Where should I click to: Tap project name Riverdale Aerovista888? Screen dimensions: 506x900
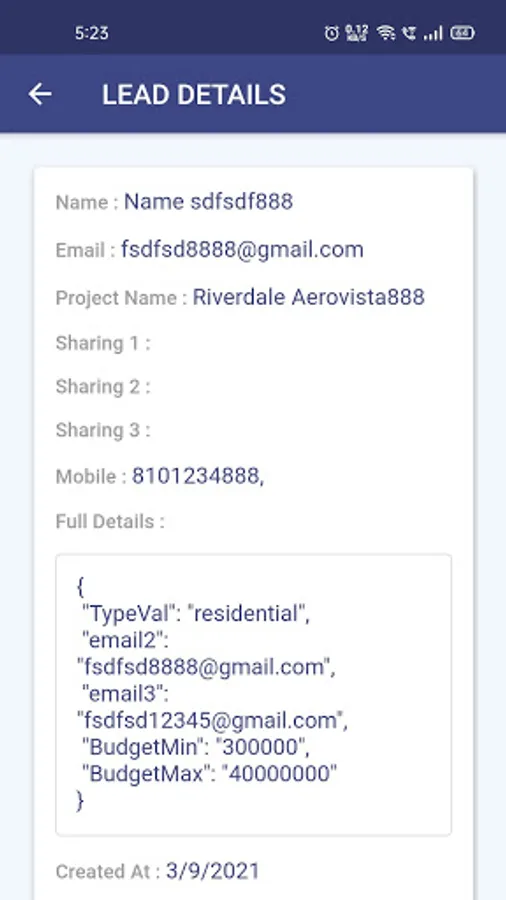coord(309,297)
